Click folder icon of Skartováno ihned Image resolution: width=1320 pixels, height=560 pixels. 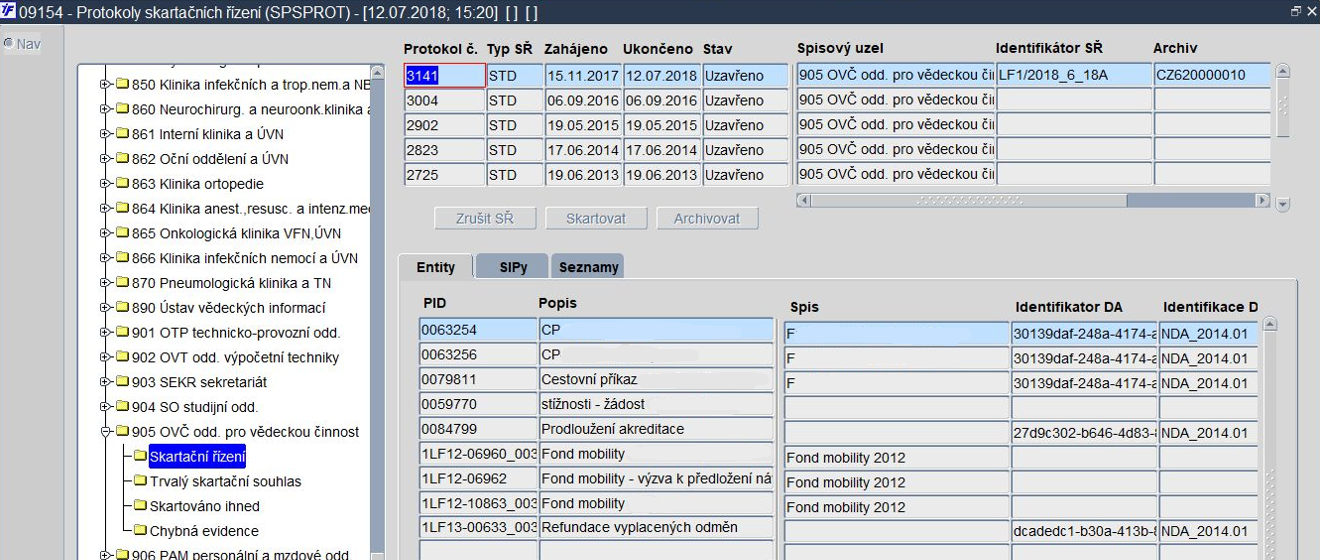tap(140, 506)
